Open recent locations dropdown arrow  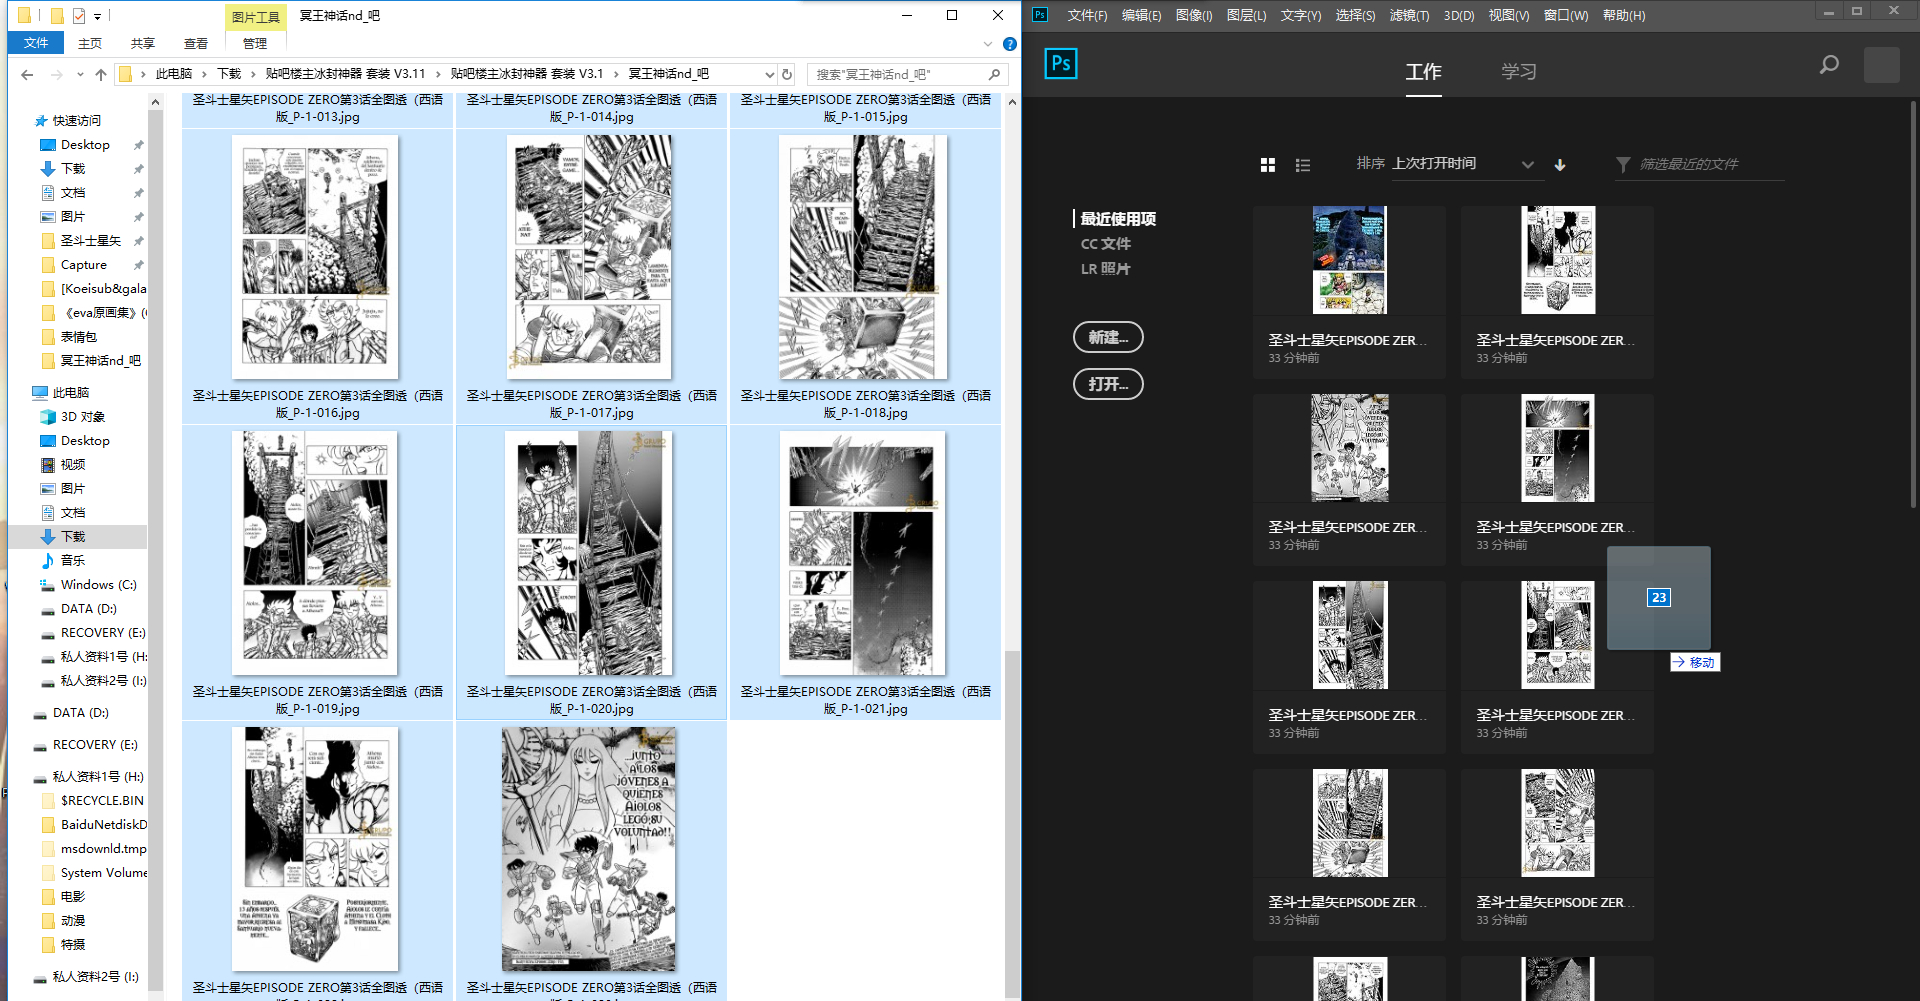coord(79,74)
